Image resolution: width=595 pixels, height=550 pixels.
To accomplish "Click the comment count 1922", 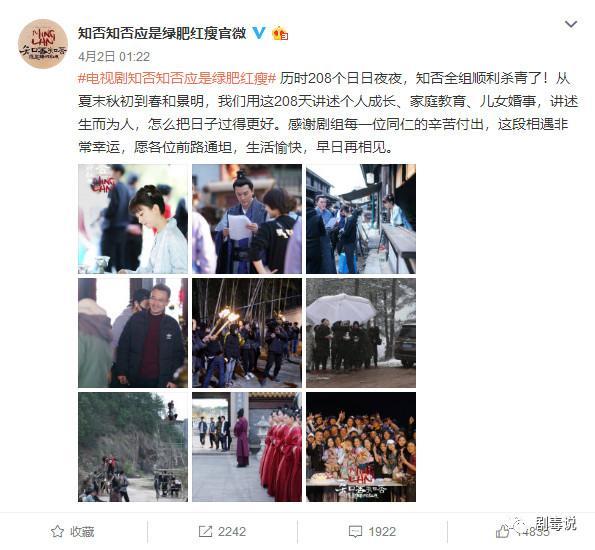I will [382, 531].
